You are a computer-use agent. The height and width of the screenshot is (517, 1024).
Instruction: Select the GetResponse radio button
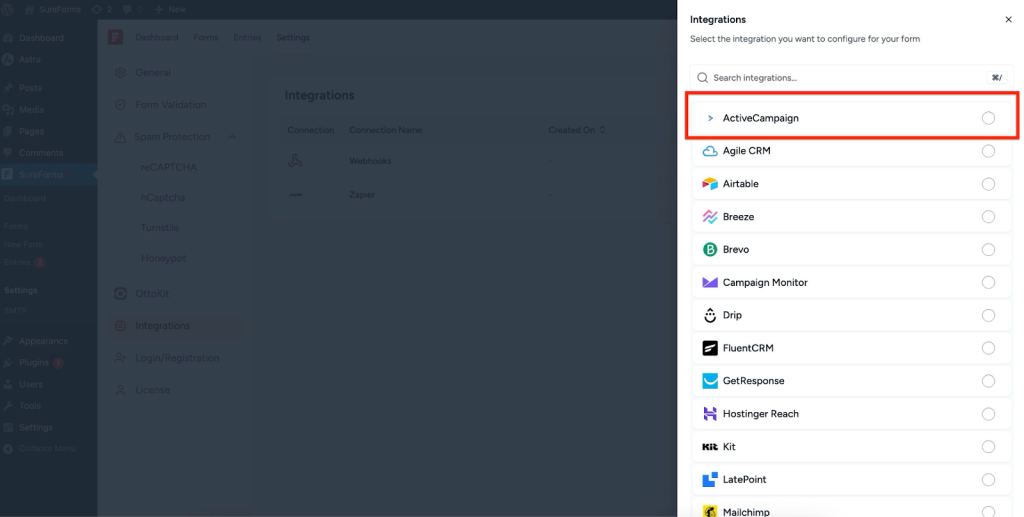pos(988,381)
